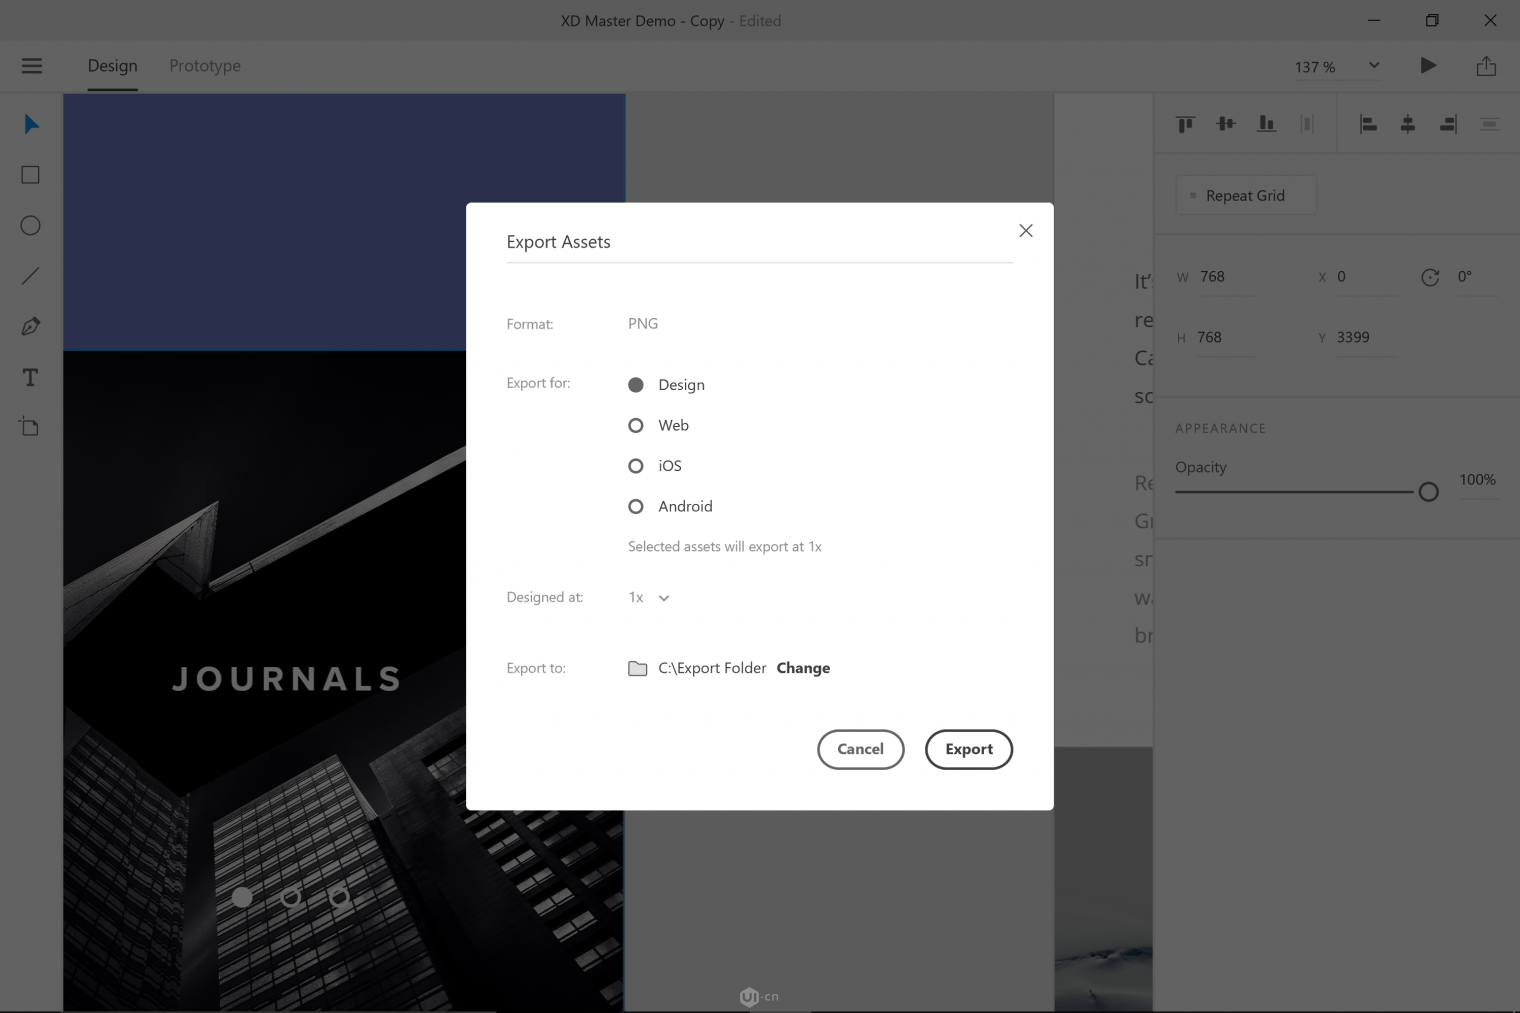The height and width of the screenshot is (1013, 1520).
Task: Open the hamburger menu
Action: tap(31, 66)
